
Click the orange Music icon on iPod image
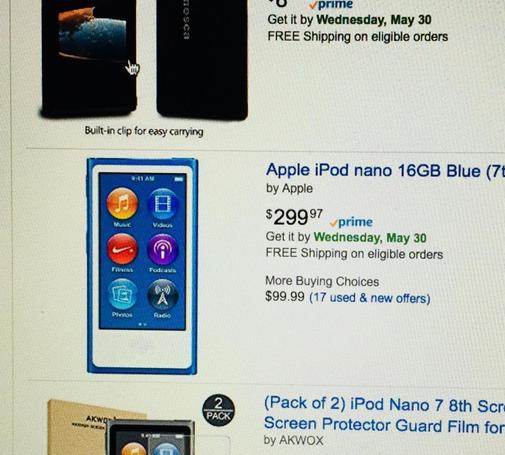(x=122, y=204)
